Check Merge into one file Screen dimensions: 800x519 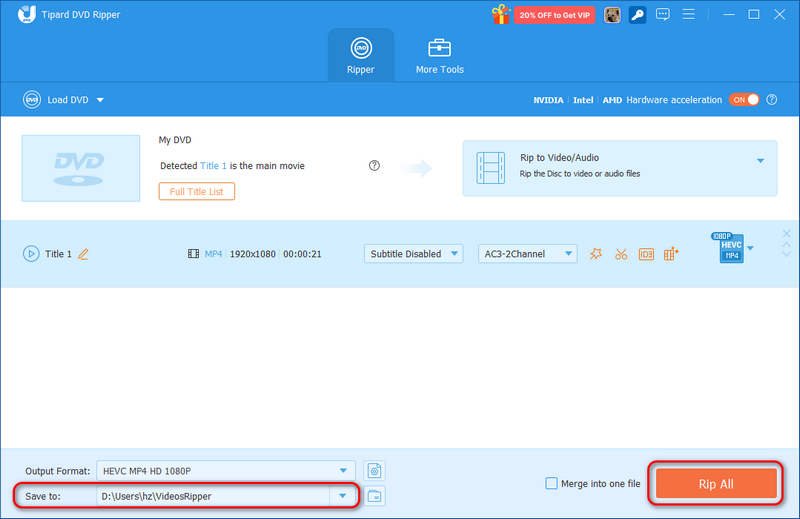tap(551, 484)
